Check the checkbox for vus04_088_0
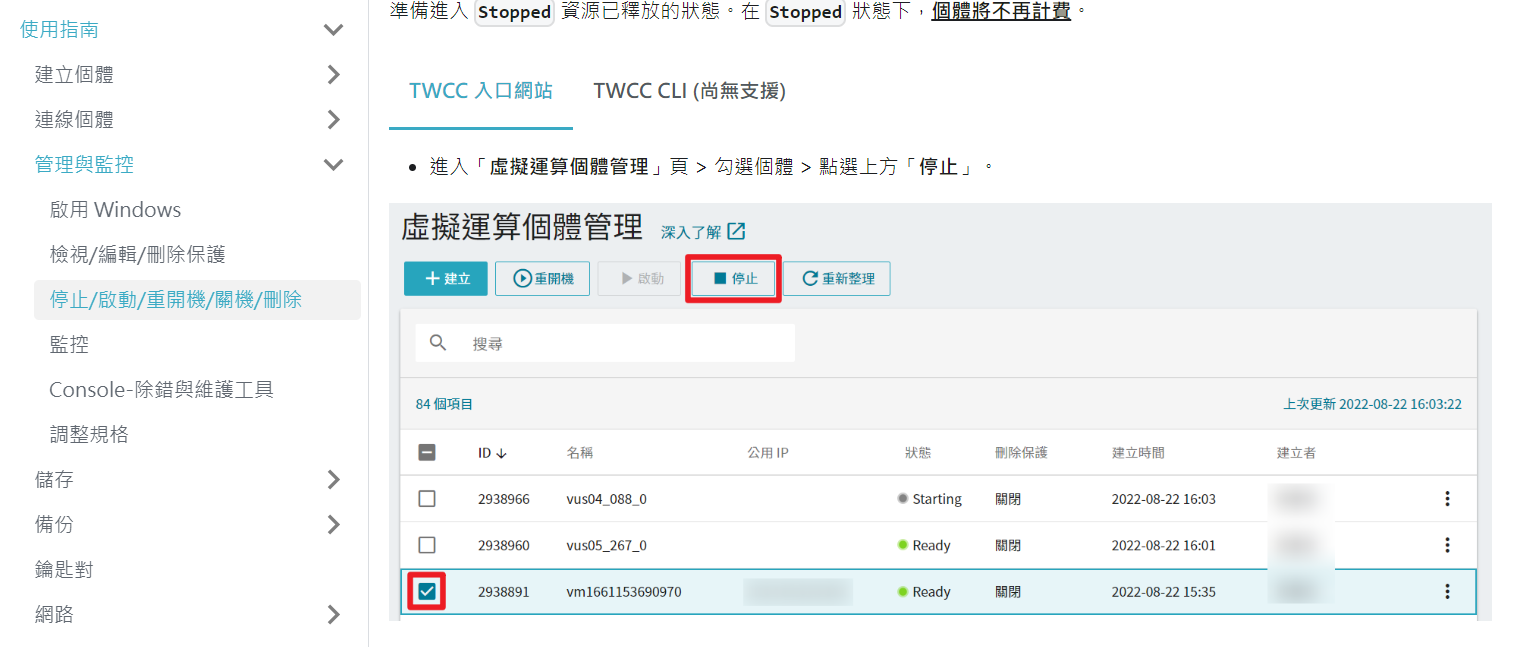The height and width of the screenshot is (647, 1521). tap(427, 498)
